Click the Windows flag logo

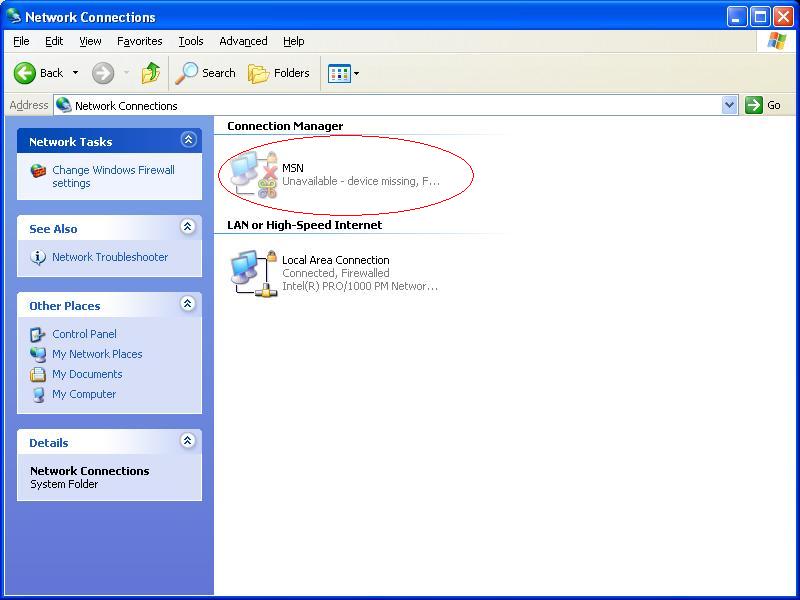[x=776, y=41]
